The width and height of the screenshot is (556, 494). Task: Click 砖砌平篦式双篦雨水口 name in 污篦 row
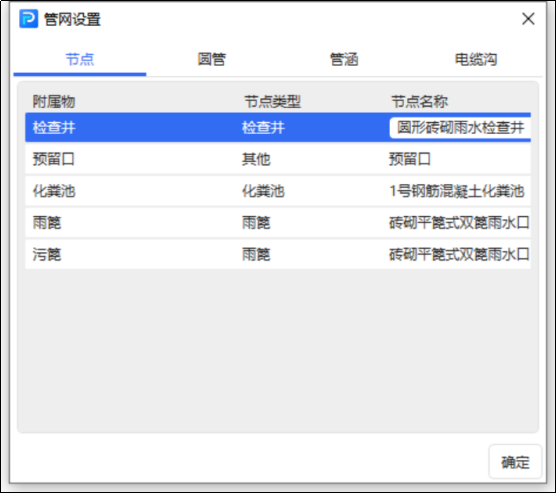pos(459,254)
